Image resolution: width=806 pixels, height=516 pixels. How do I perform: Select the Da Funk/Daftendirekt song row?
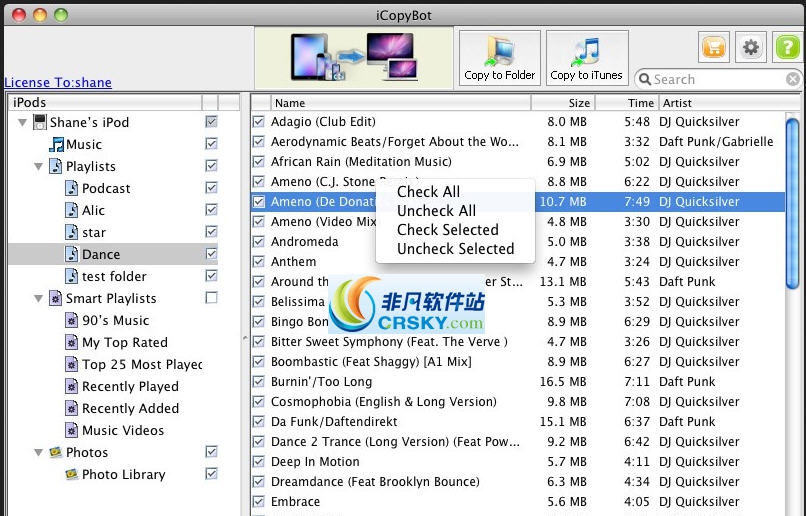click(518, 422)
